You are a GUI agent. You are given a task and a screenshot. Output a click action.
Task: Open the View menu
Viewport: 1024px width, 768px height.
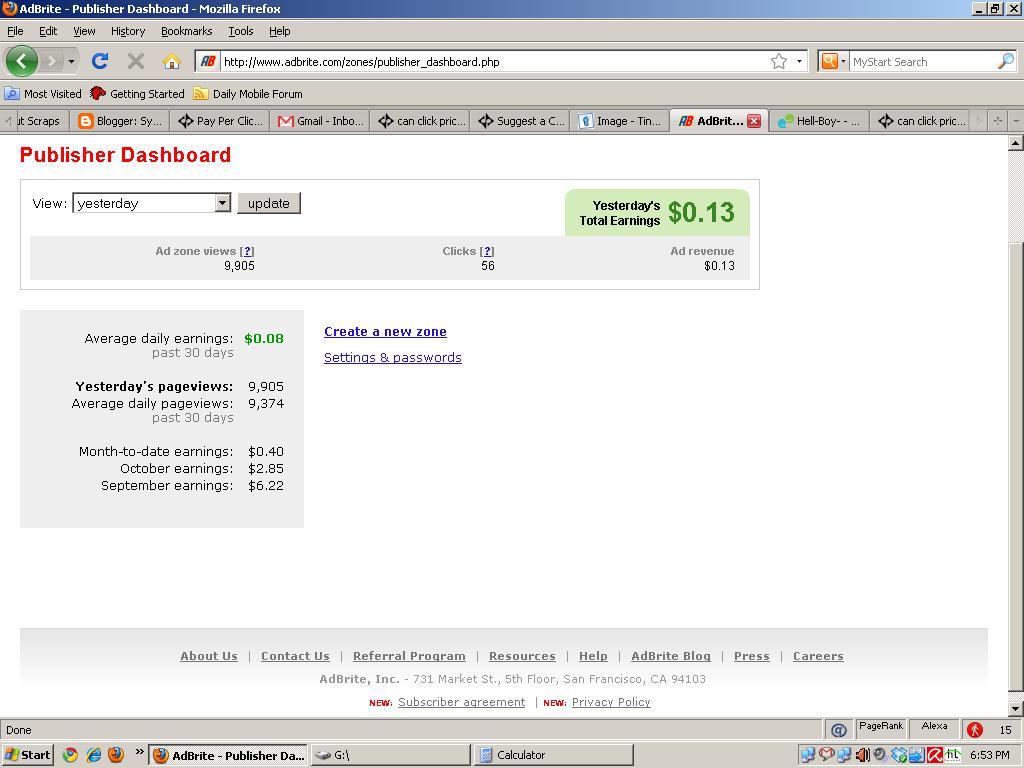[x=84, y=31]
